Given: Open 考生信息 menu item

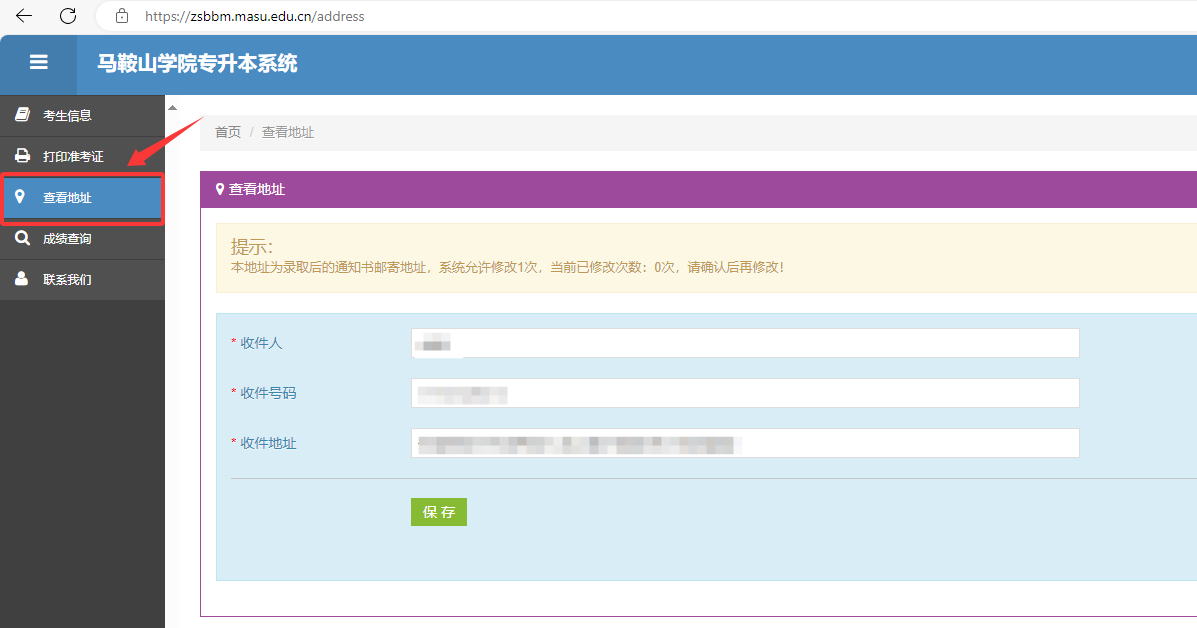Looking at the screenshot, I should click(67, 115).
